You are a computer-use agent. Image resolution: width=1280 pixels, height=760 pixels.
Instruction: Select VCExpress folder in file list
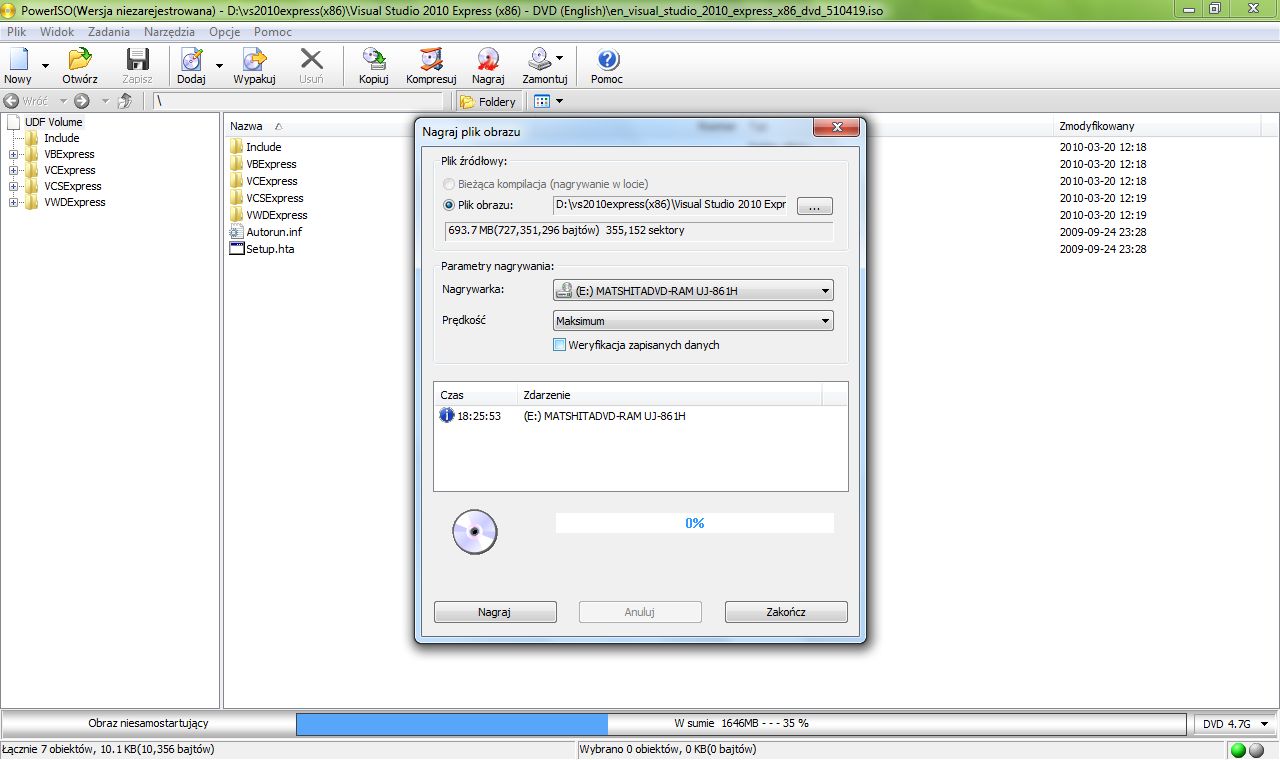click(x=264, y=181)
